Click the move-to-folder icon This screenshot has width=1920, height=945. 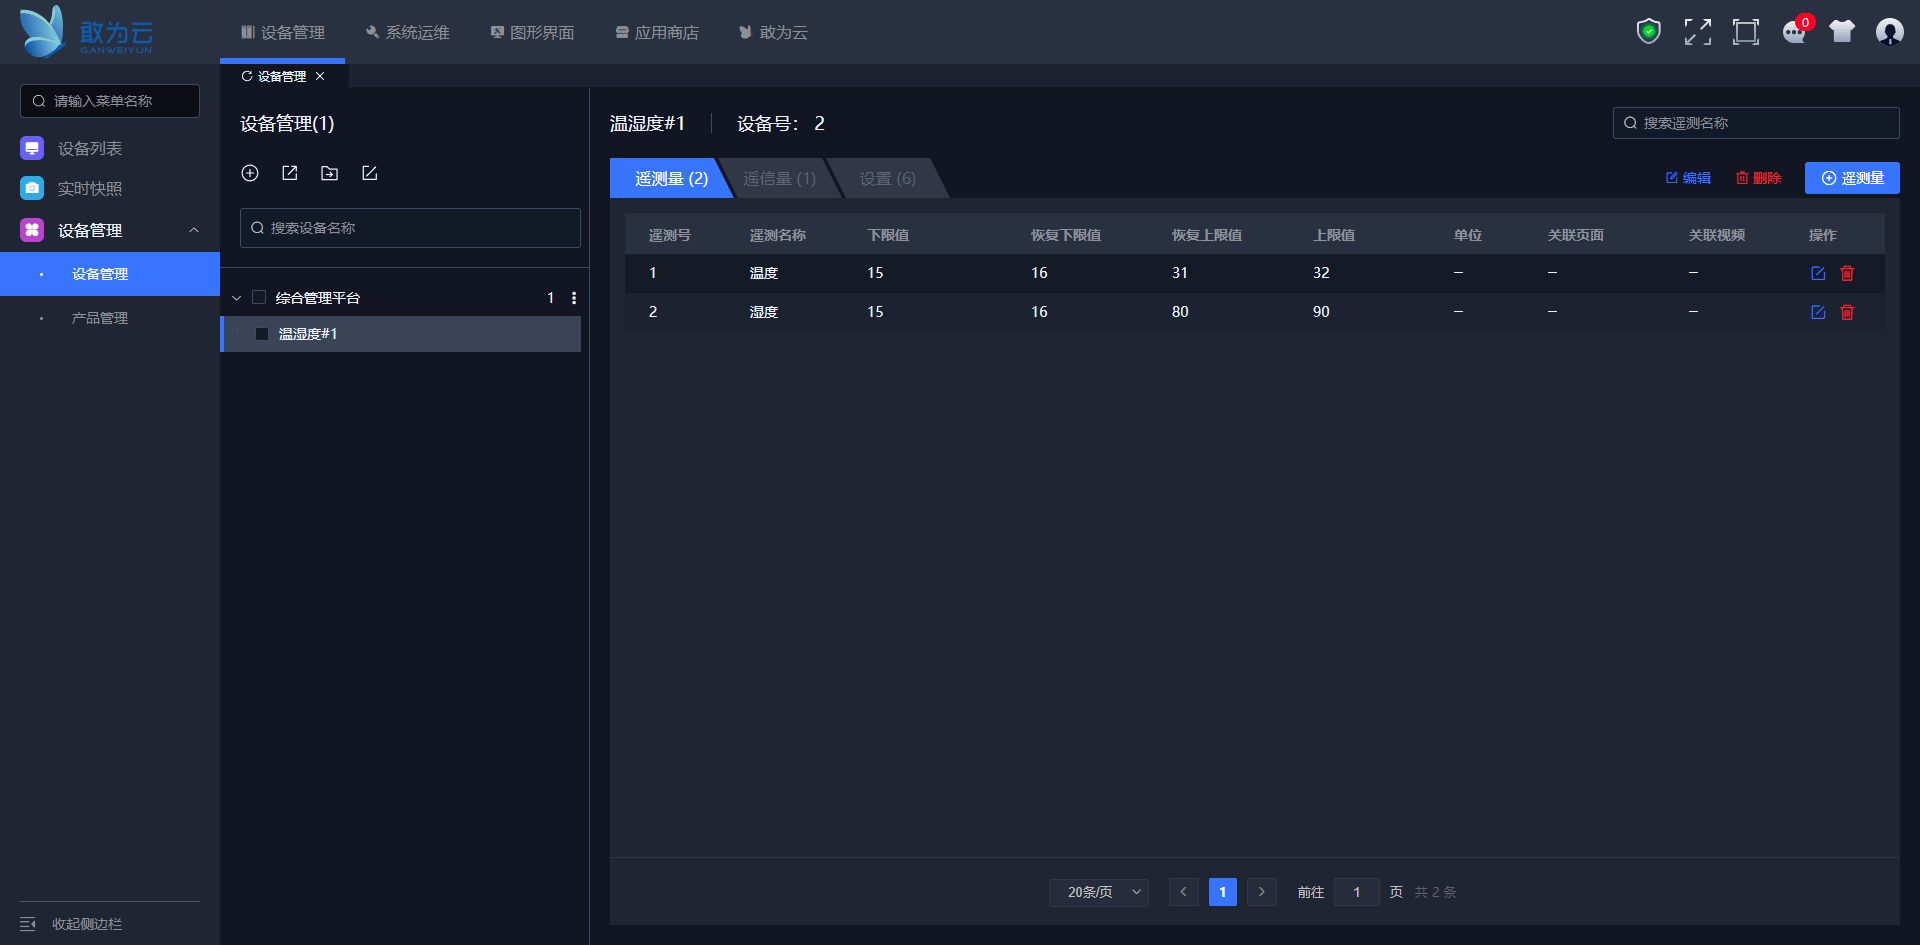(x=329, y=173)
